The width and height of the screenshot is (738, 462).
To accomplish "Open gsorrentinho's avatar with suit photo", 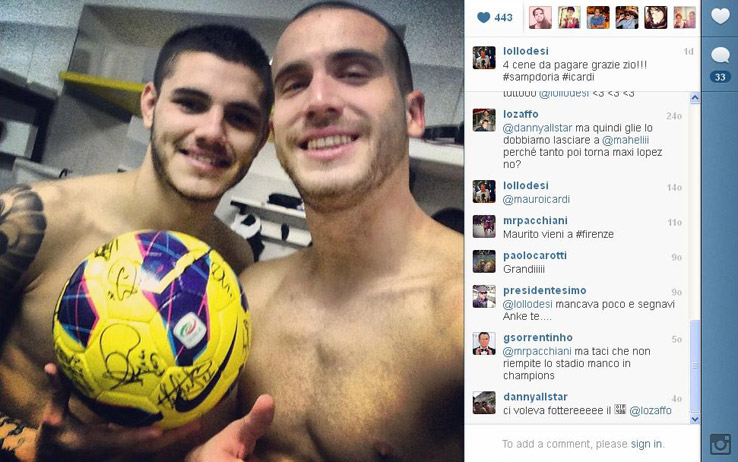I will 484,343.
